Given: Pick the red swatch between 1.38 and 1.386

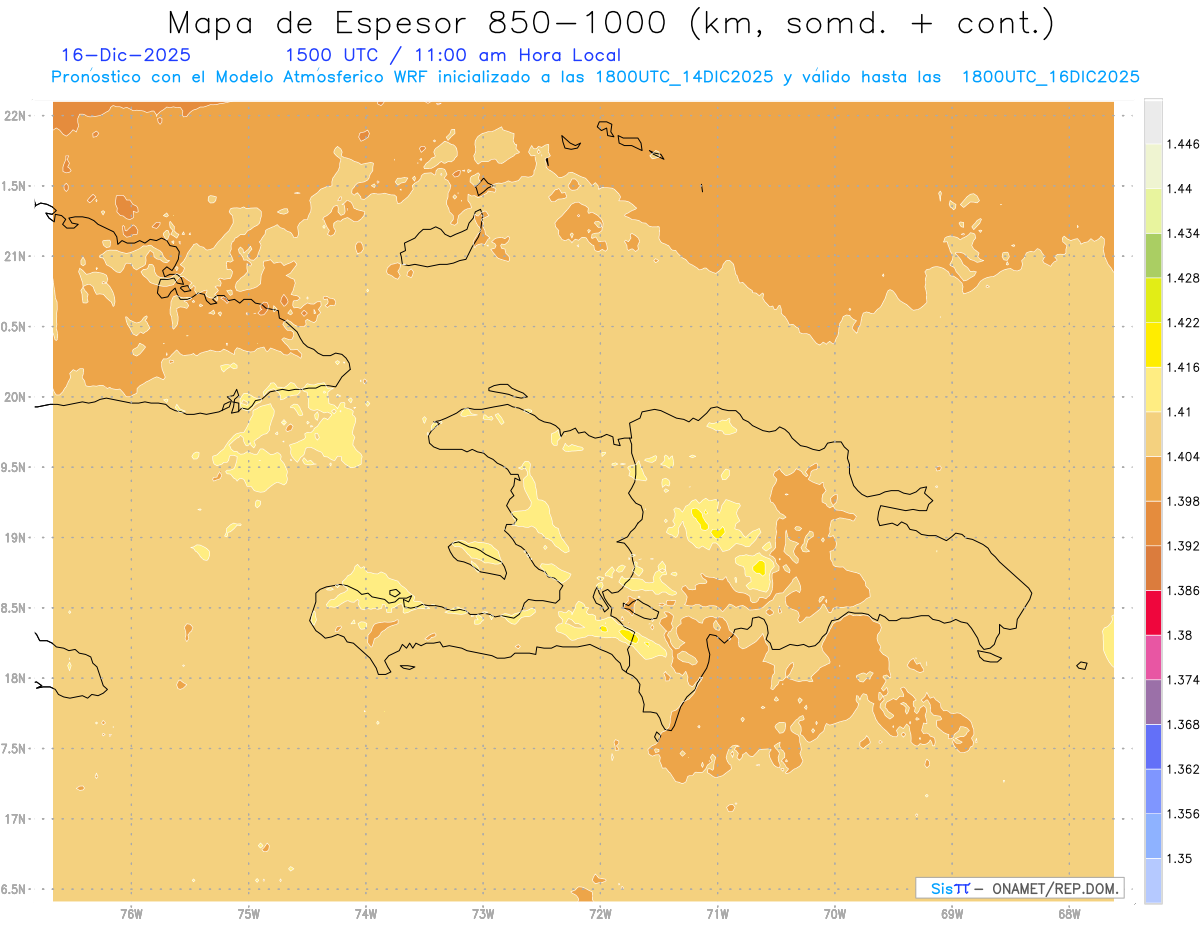Looking at the screenshot, I should pyautogui.click(x=1153, y=613).
